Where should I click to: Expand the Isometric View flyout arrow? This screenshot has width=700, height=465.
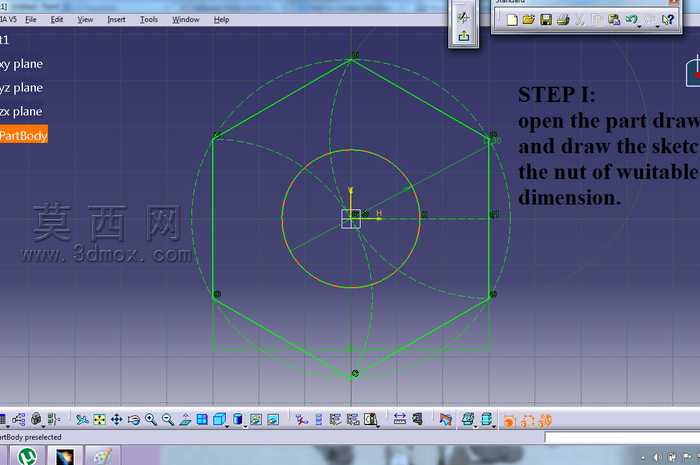[227, 427]
